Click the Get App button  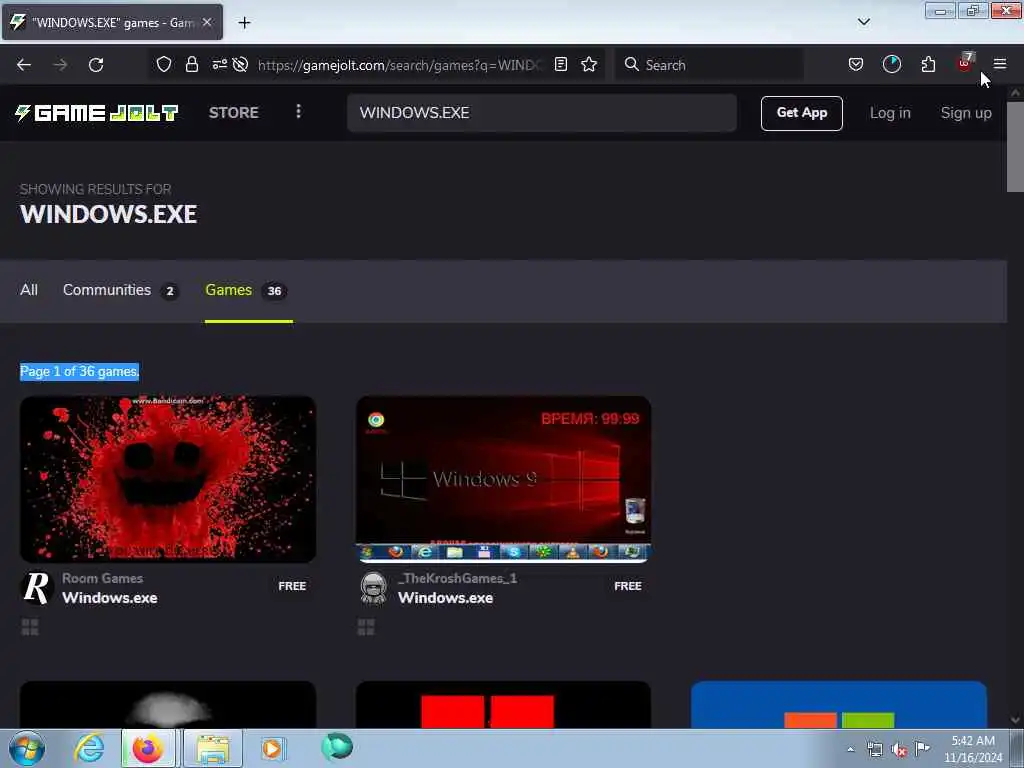click(x=801, y=113)
